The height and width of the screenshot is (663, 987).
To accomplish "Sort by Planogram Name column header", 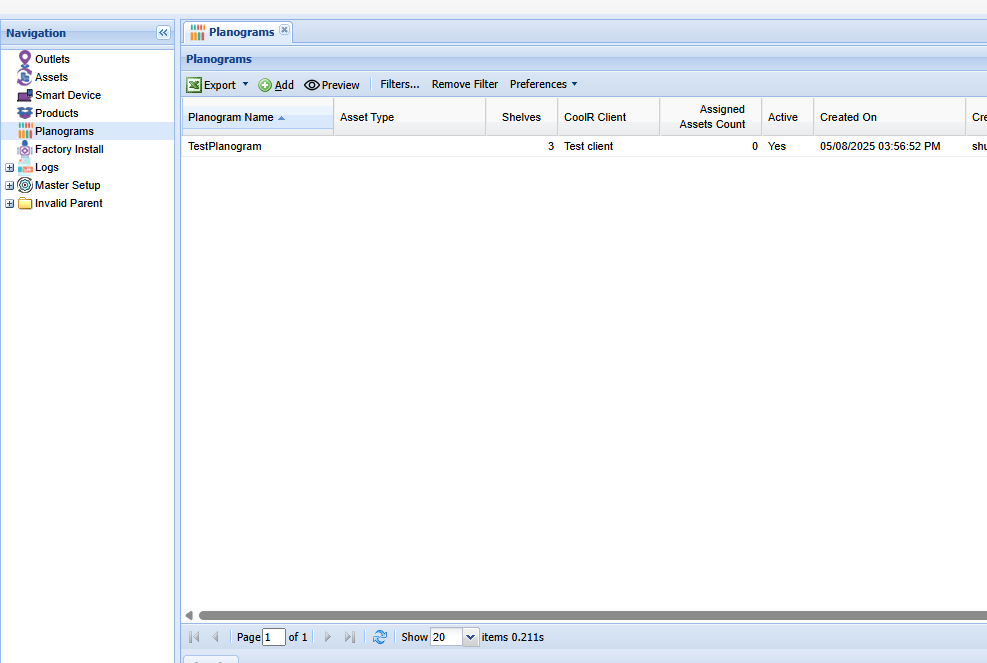I will (x=231, y=117).
